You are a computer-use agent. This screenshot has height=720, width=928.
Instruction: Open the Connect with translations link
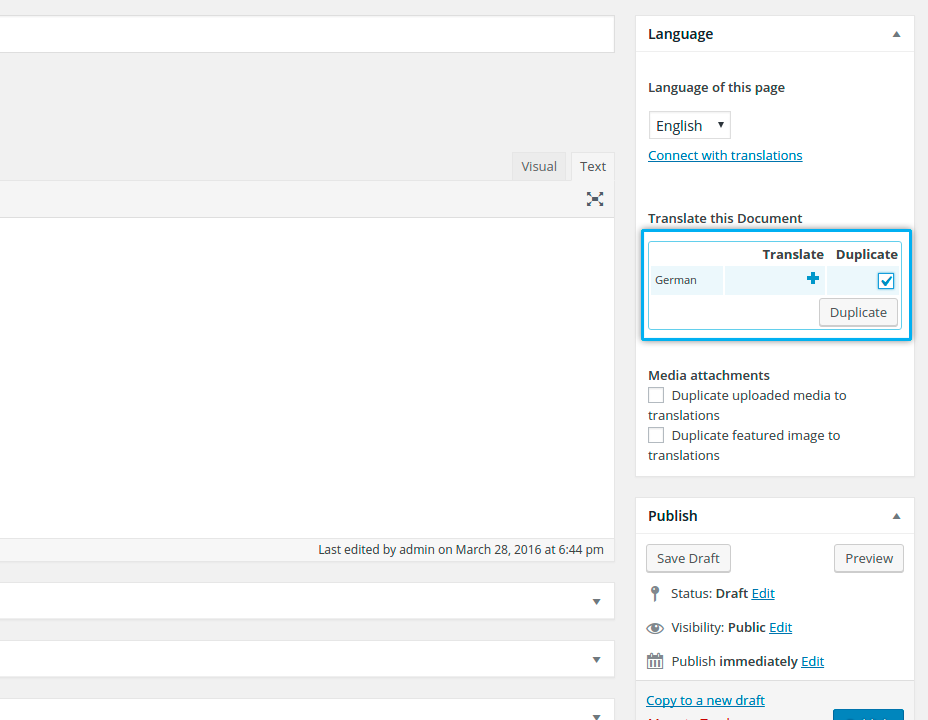pos(725,155)
